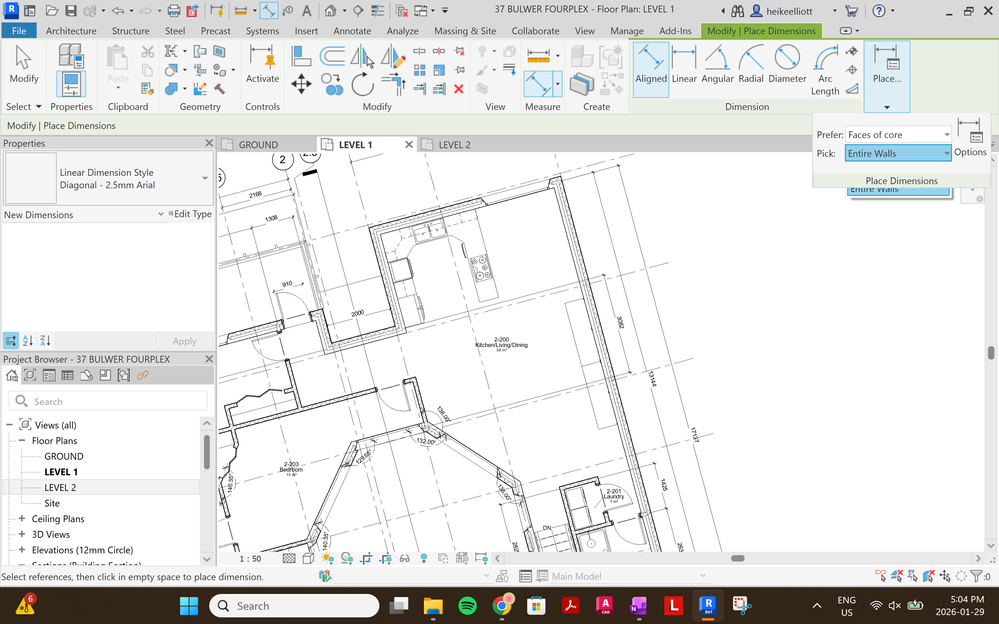Expand the Ceiling Plans tree node
The height and width of the screenshot is (624, 999).
point(22,519)
